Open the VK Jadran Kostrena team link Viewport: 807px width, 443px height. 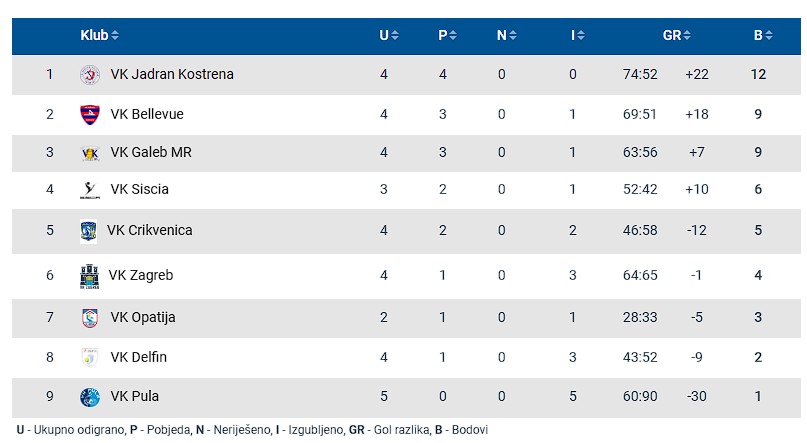point(171,75)
